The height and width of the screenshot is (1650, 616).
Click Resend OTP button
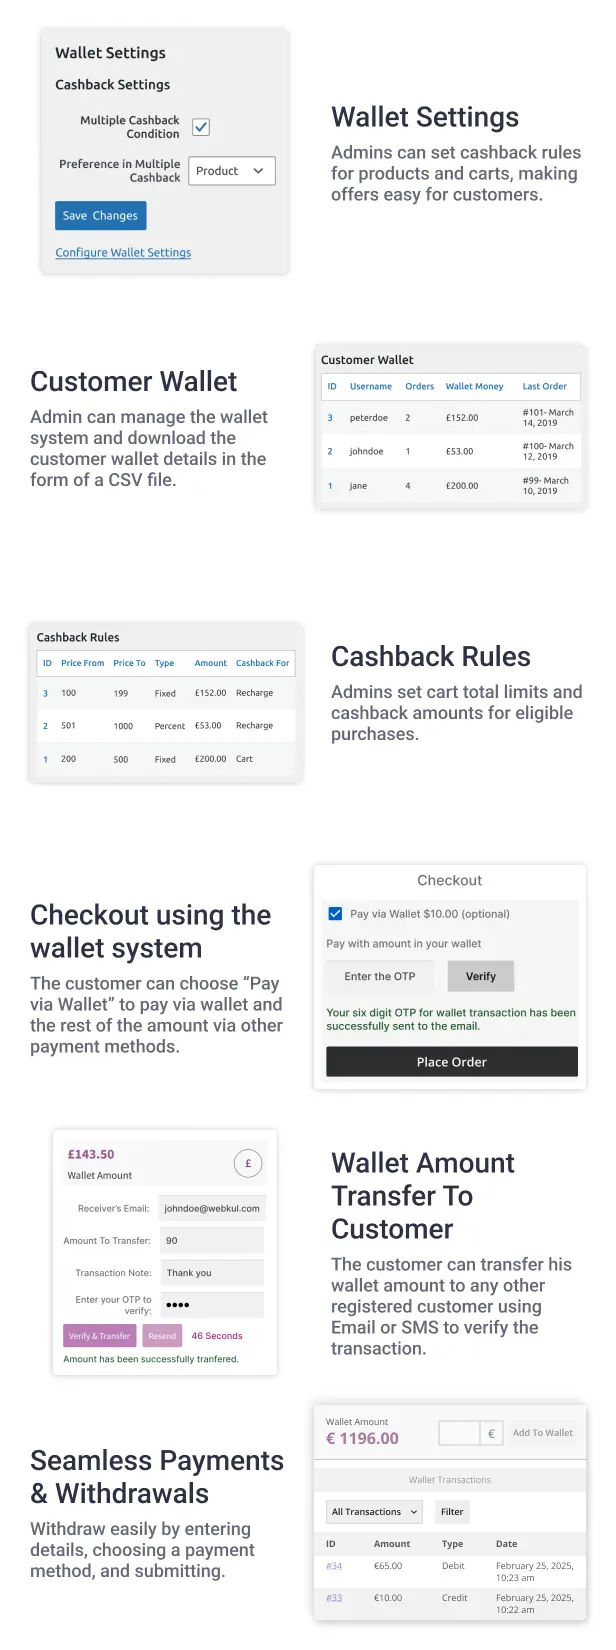pos(162,1336)
